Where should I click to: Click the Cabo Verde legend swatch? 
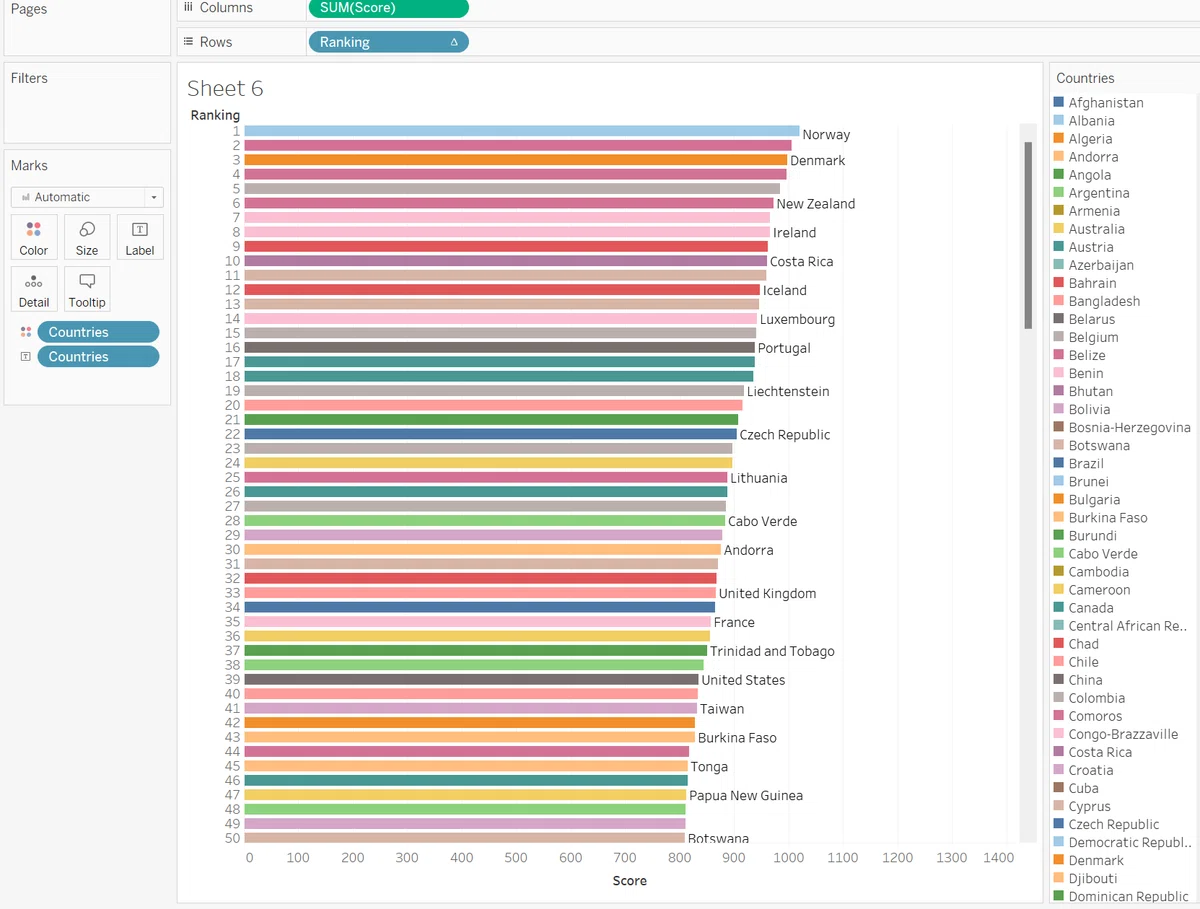[x=1058, y=553]
